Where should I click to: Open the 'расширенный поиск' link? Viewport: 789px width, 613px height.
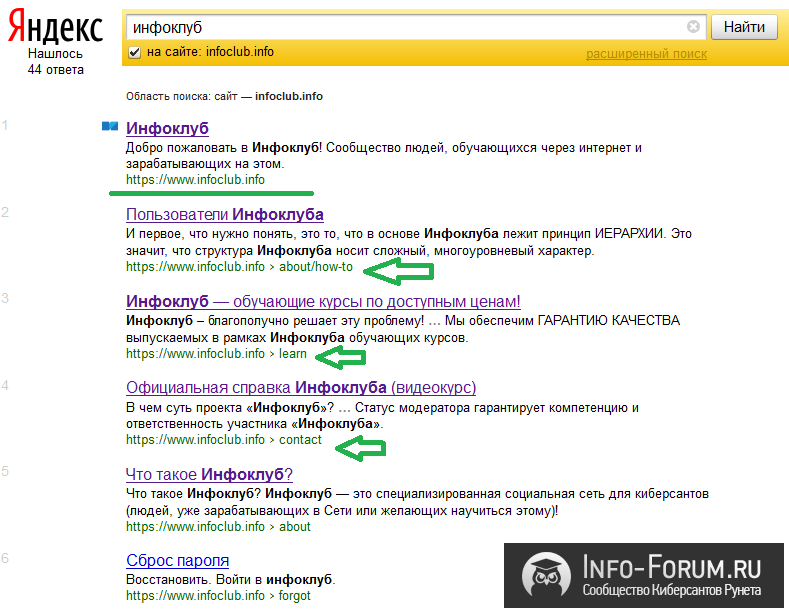click(x=646, y=54)
